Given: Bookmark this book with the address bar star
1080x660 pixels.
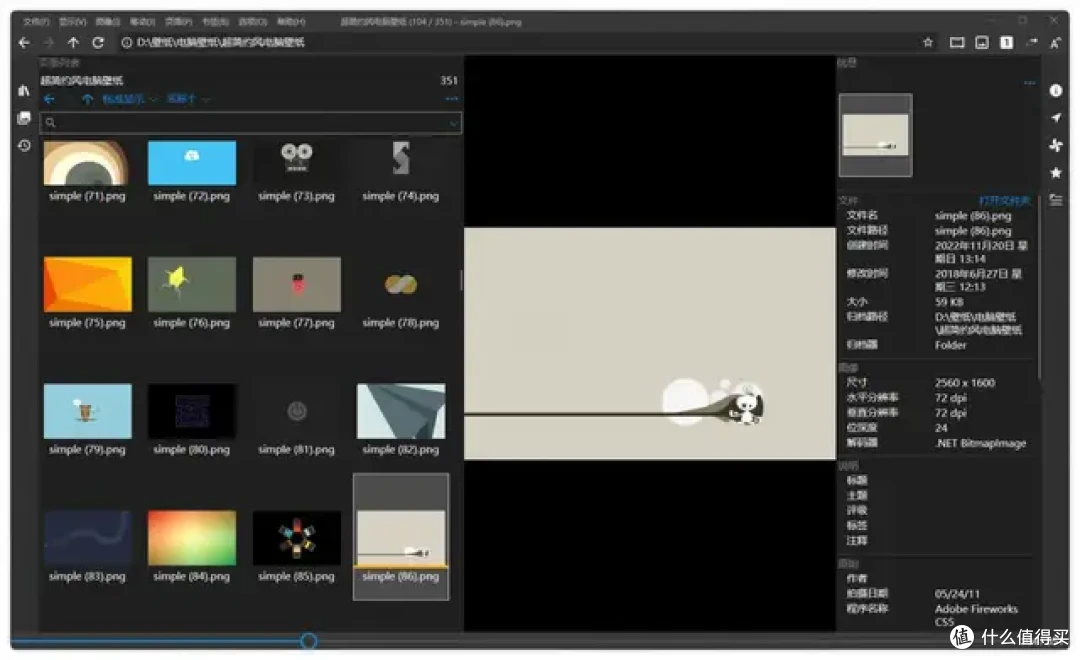Looking at the screenshot, I should point(928,43).
